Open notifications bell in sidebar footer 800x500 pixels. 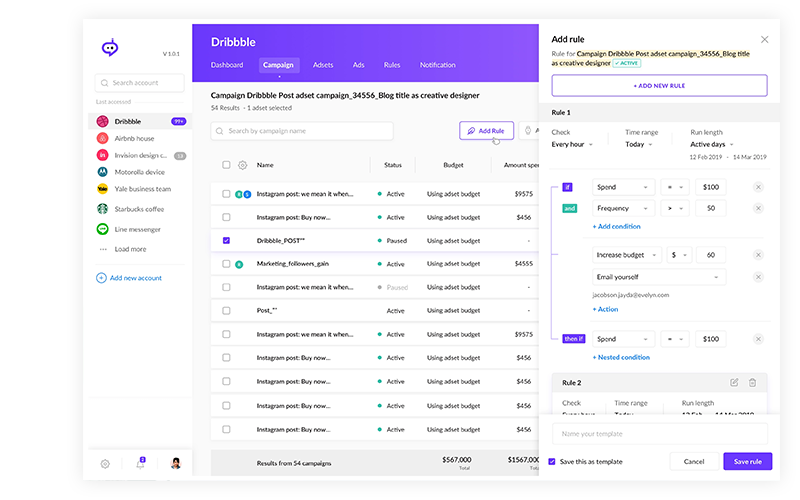point(140,463)
